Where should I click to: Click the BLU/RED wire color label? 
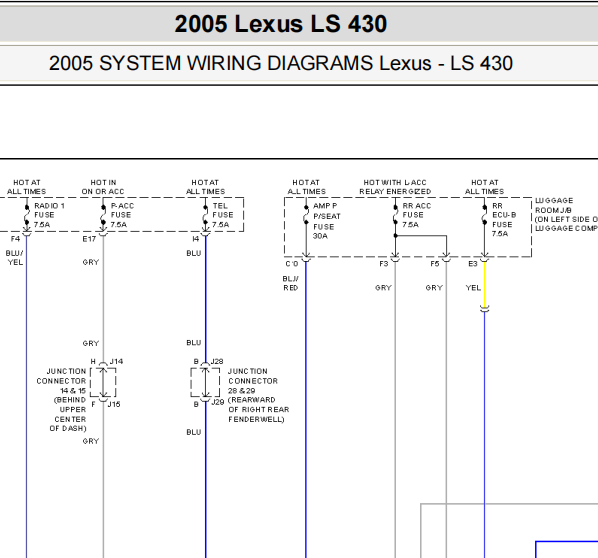[x=291, y=283]
